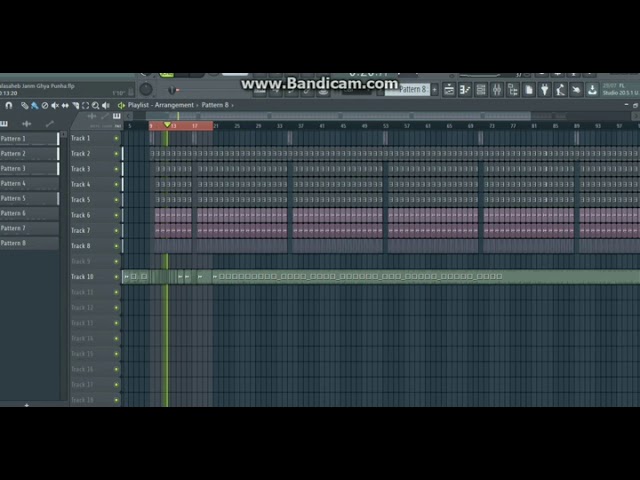Select the Draw pencil tool
This screenshot has width=640, height=480.
pyautogui.click(x=24, y=105)
